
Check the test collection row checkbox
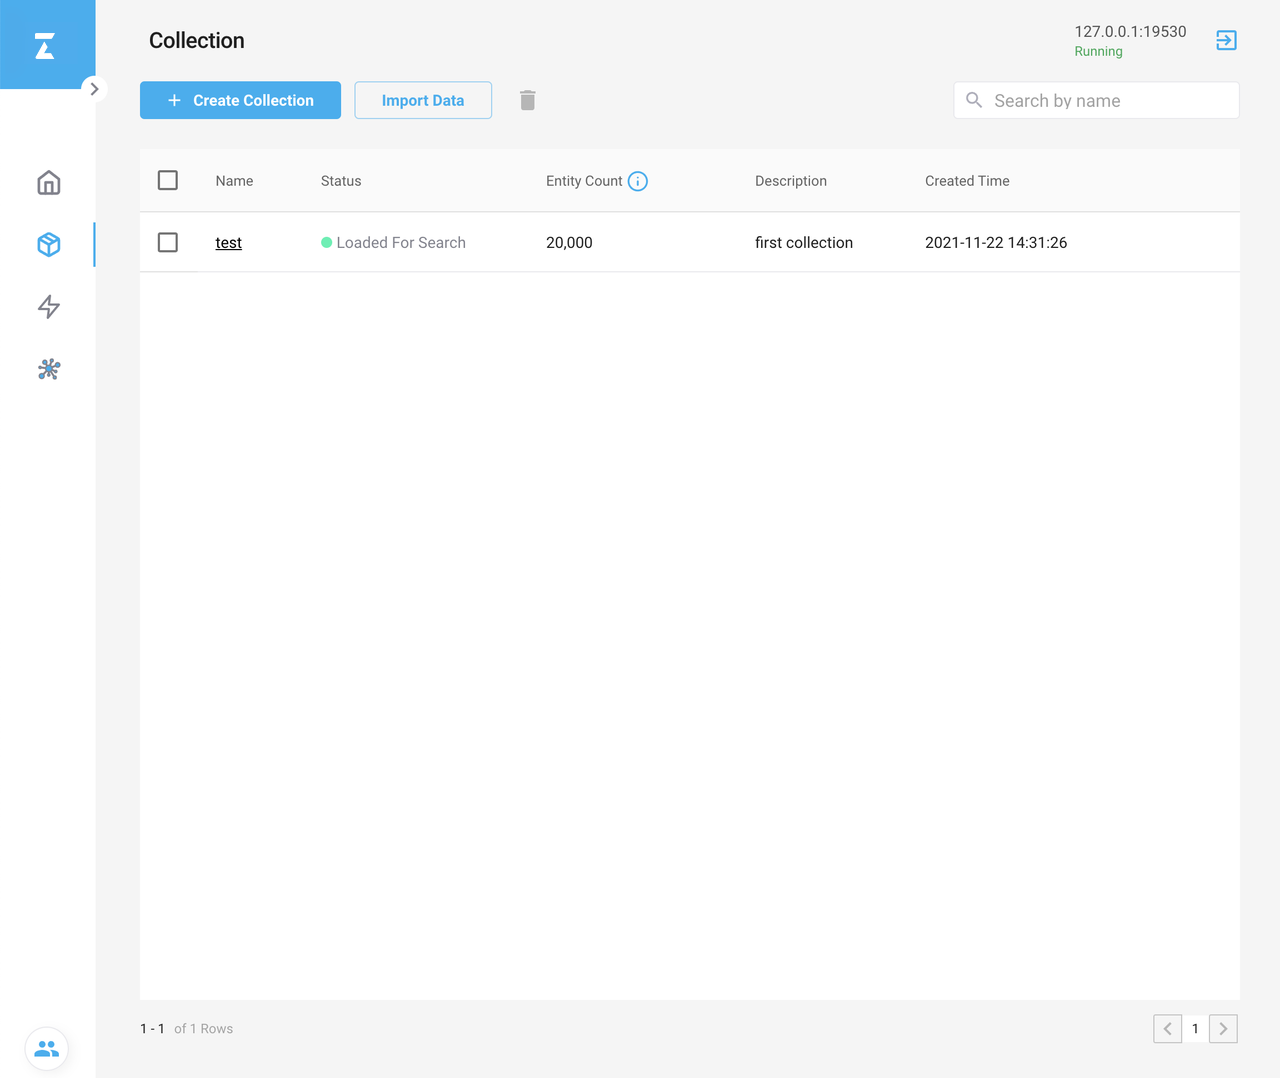pyautogui.click(x=168, y=242)
